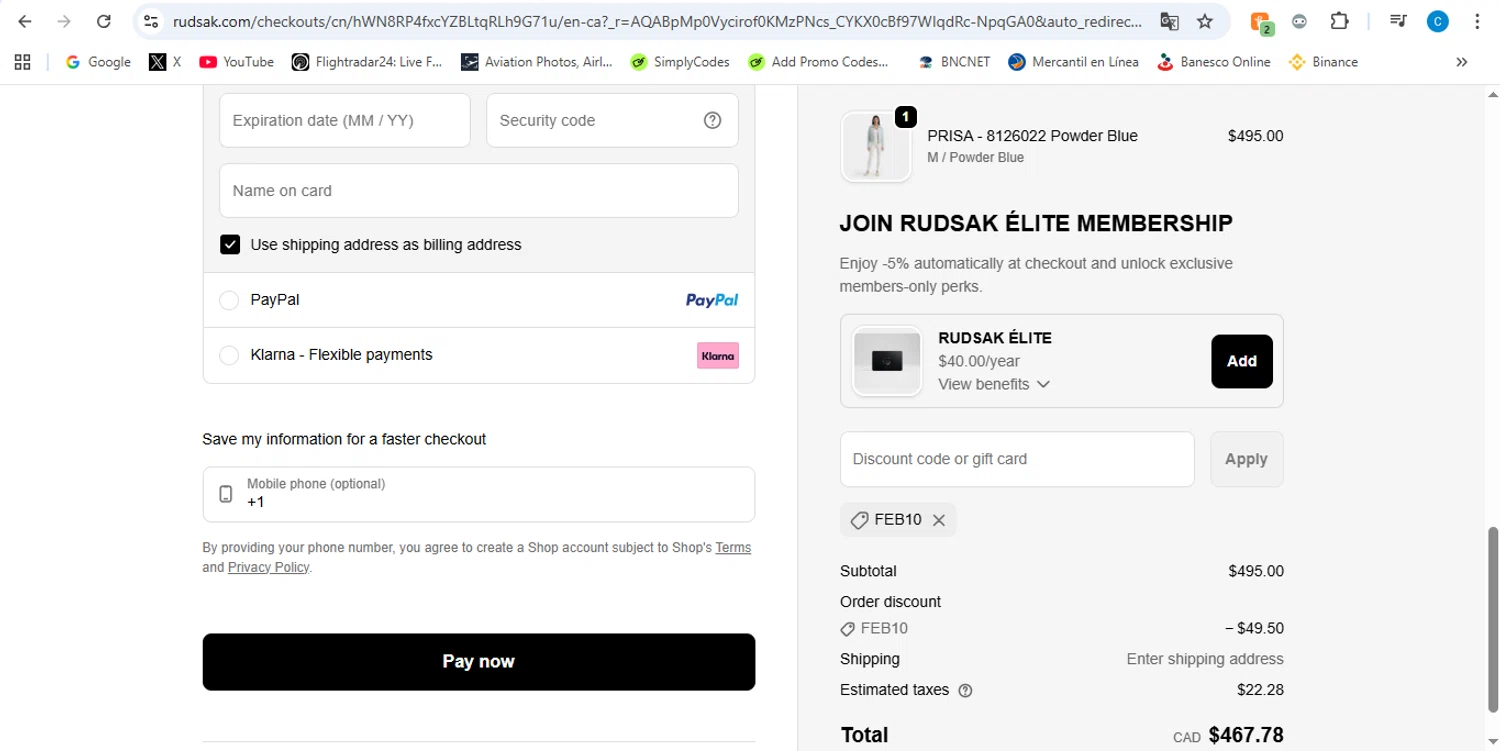Add RUDSAK ÉLITE membership to order
This screenshot has height=751, width=1500.
pyautogui.click(x=1242, y=361)
